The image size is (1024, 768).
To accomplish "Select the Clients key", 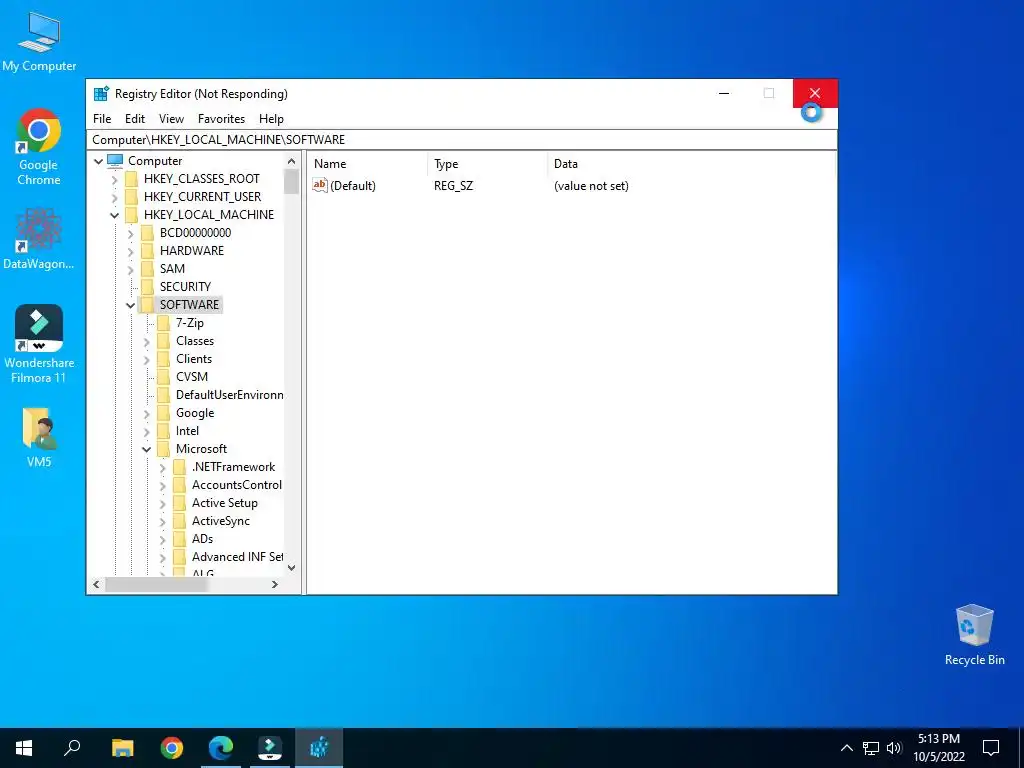I will (194, 359).
